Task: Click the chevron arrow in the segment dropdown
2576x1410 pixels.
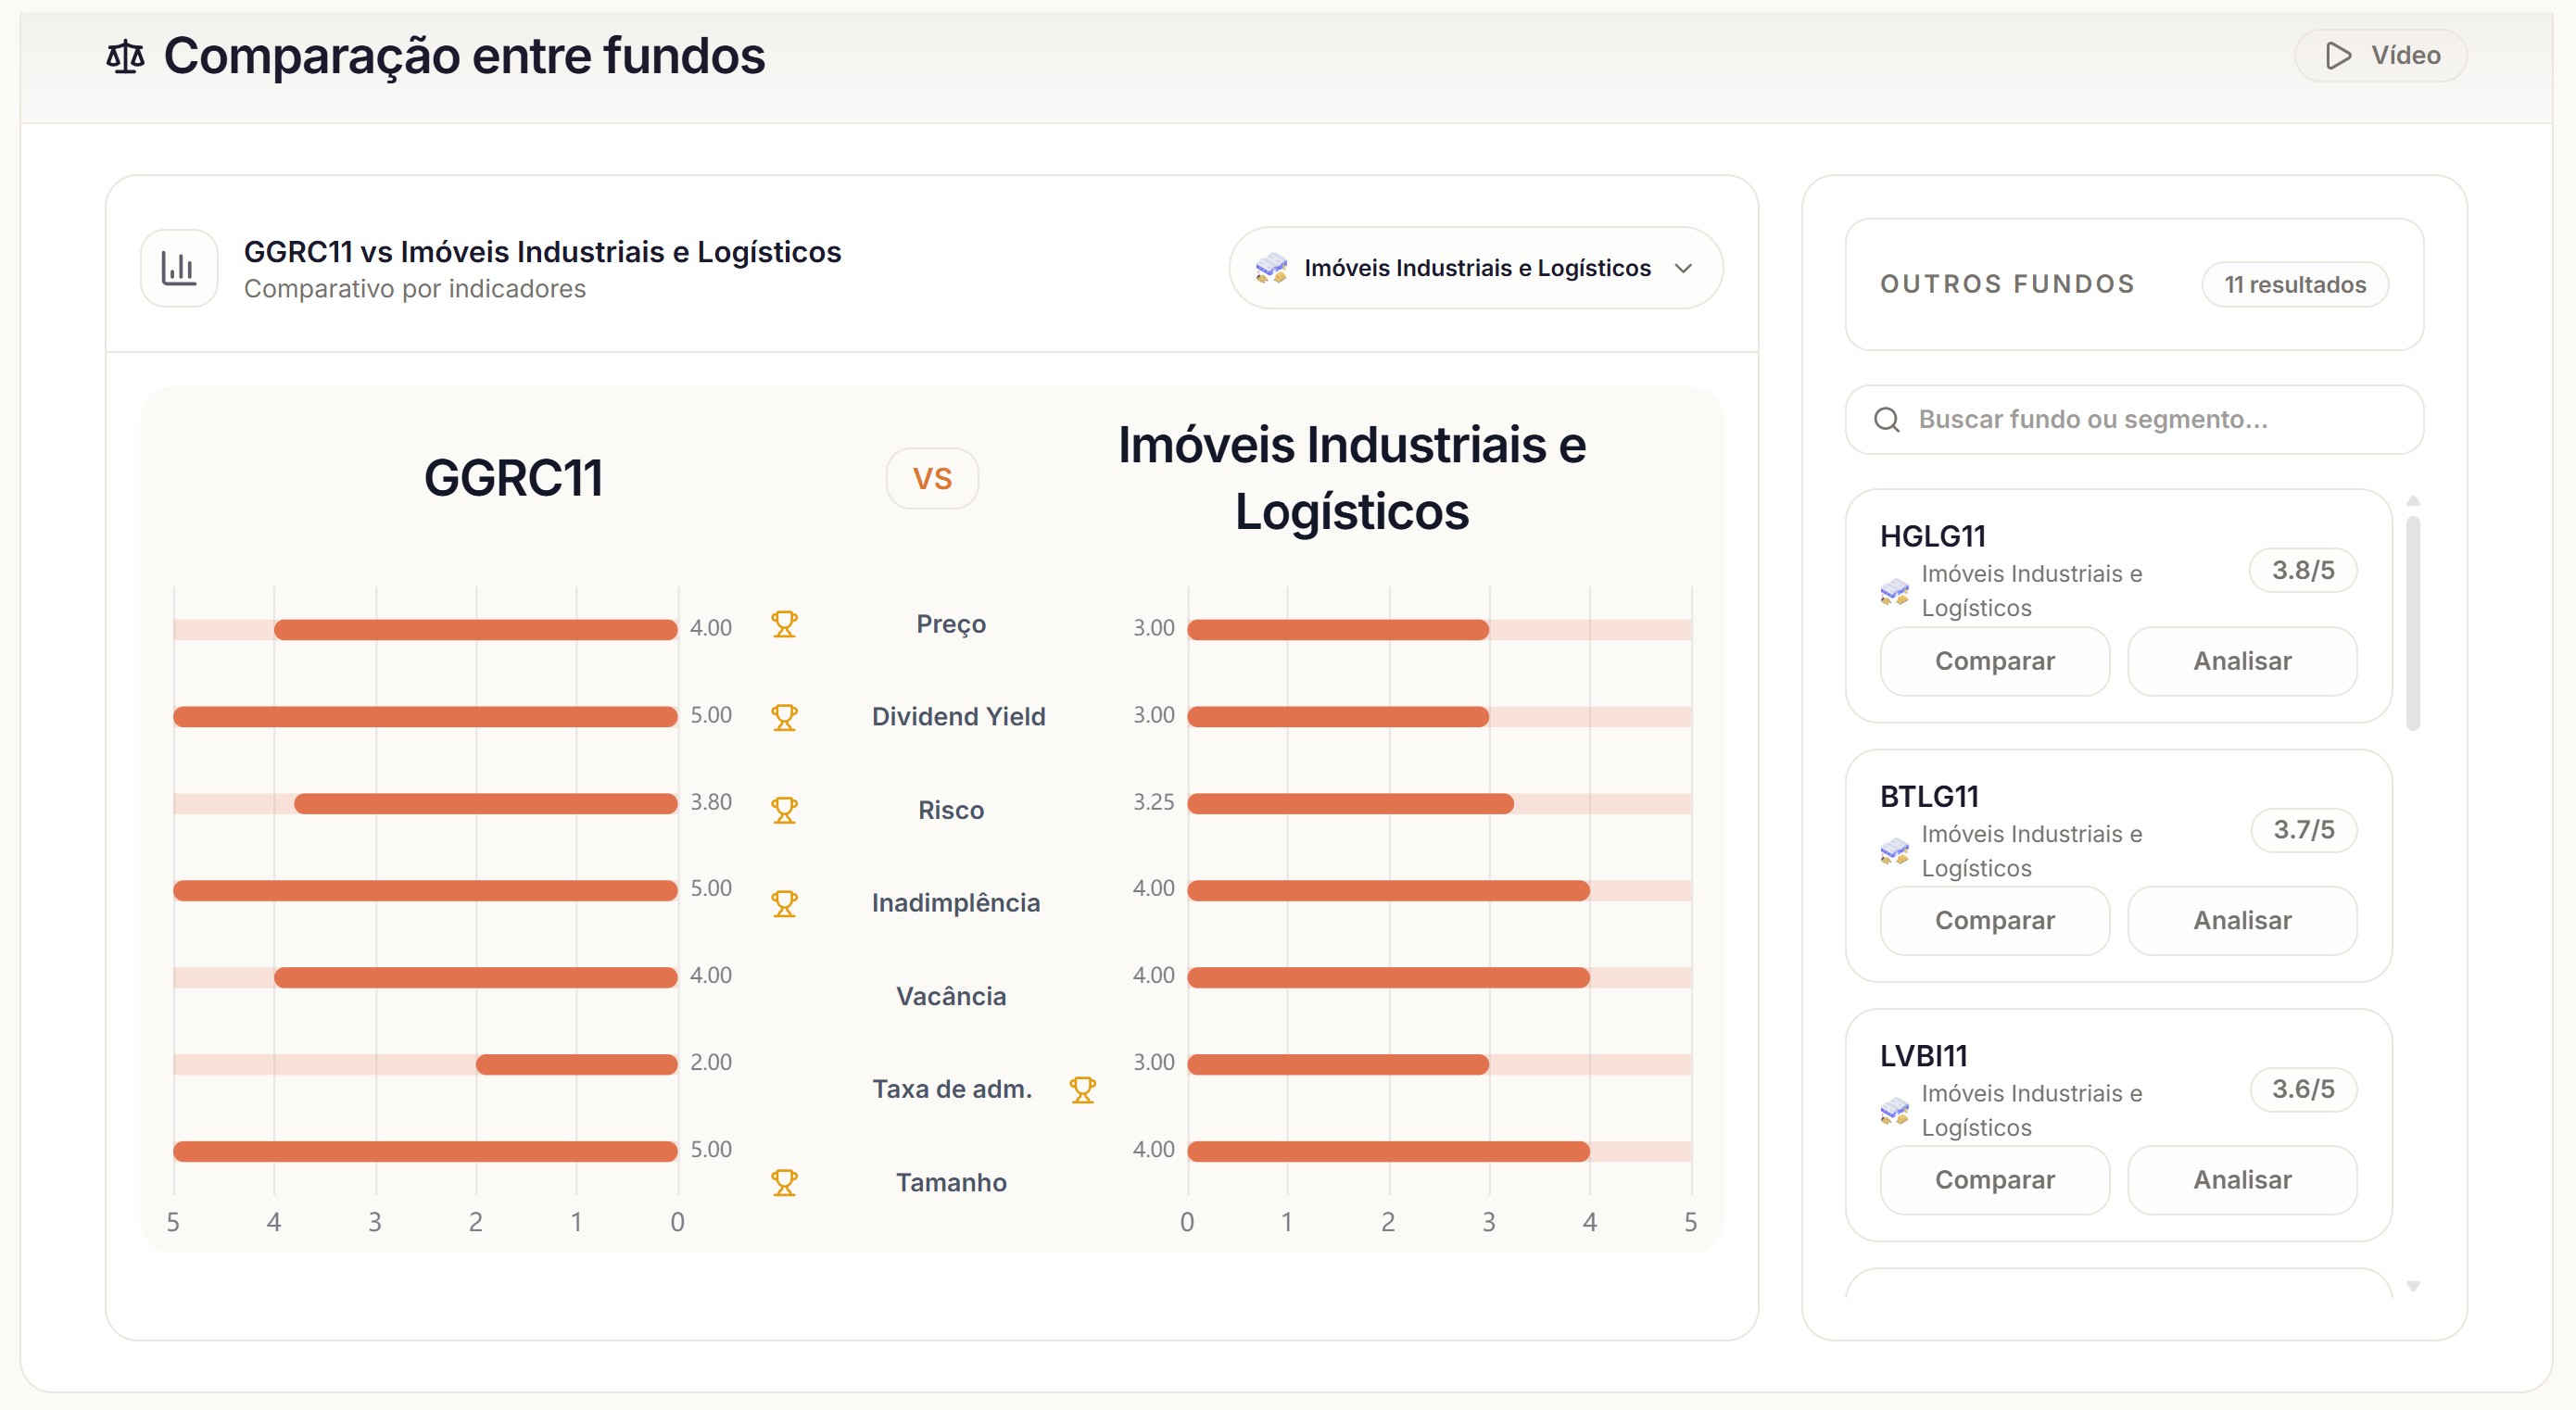Action: (x=1683, y=268)
